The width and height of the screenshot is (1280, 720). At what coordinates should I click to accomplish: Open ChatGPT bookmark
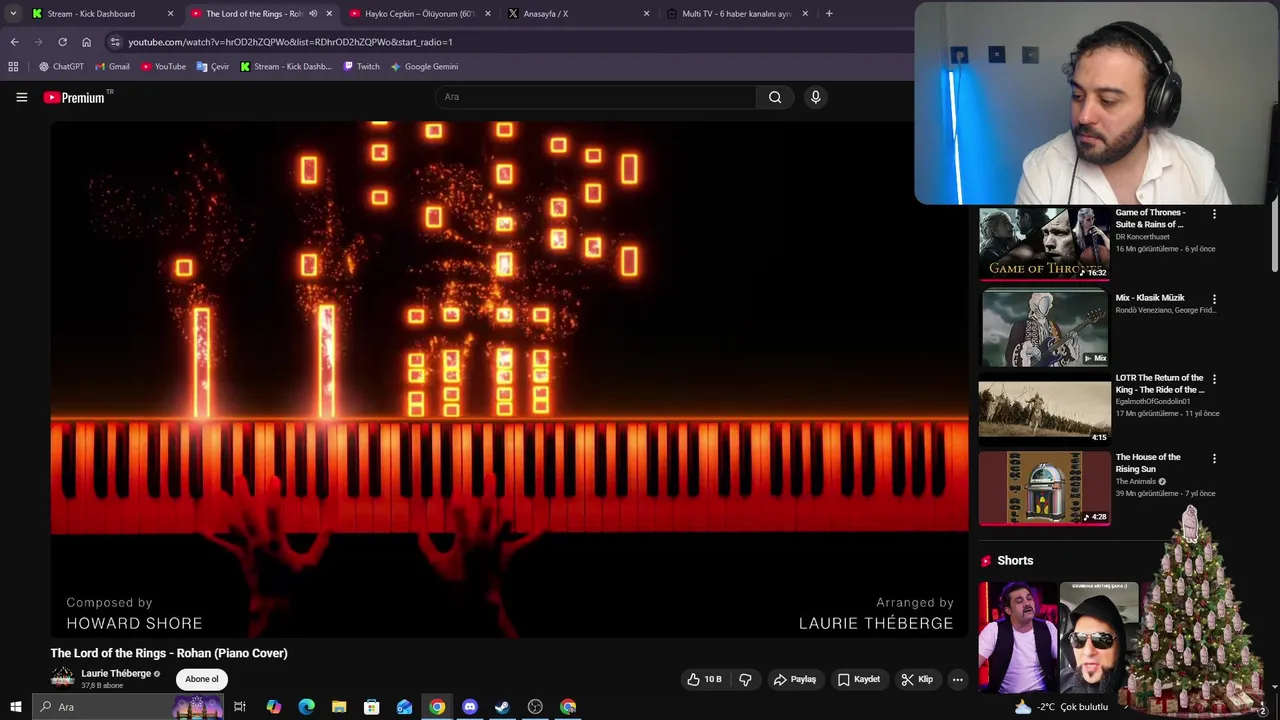point(61,67)
